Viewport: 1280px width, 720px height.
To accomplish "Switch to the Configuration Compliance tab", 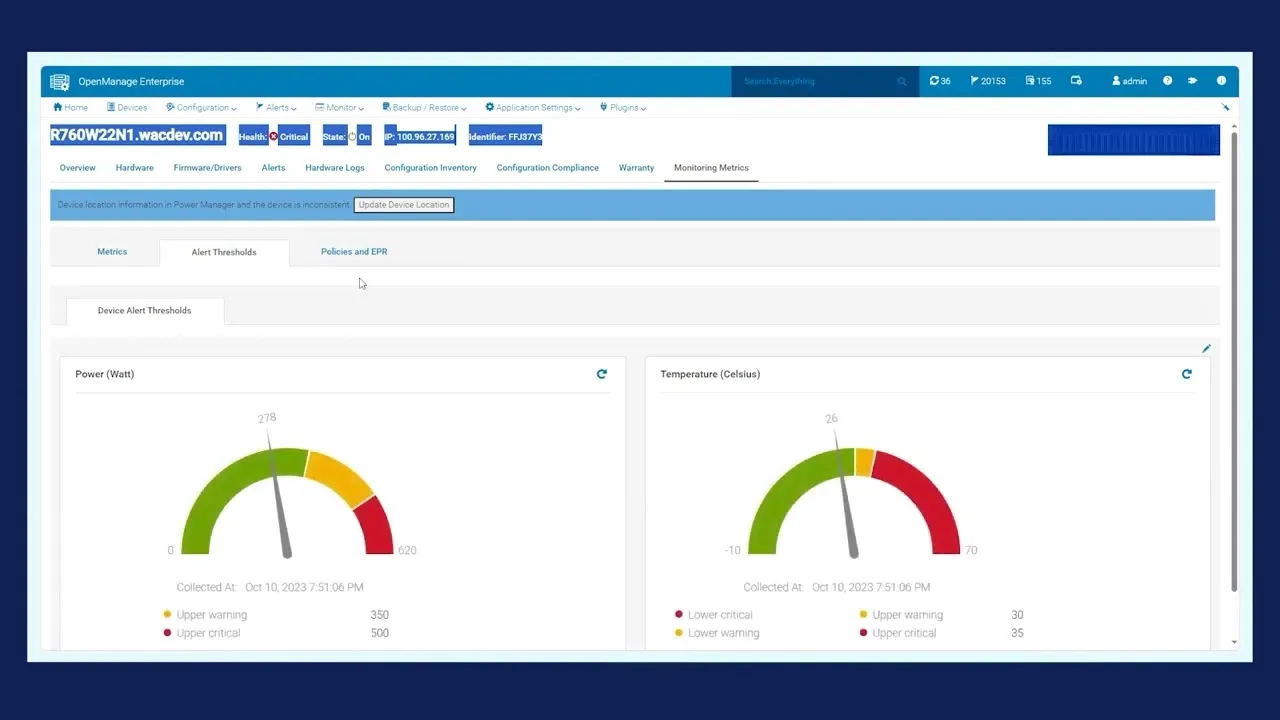I will coord(548,168).
